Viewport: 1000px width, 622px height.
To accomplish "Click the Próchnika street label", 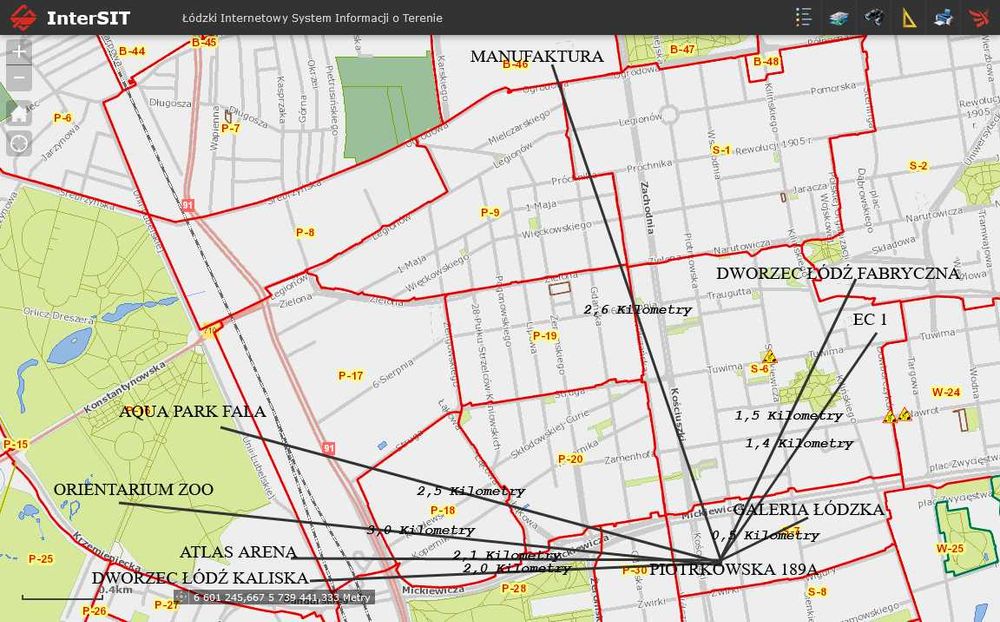I will point(649,167).
